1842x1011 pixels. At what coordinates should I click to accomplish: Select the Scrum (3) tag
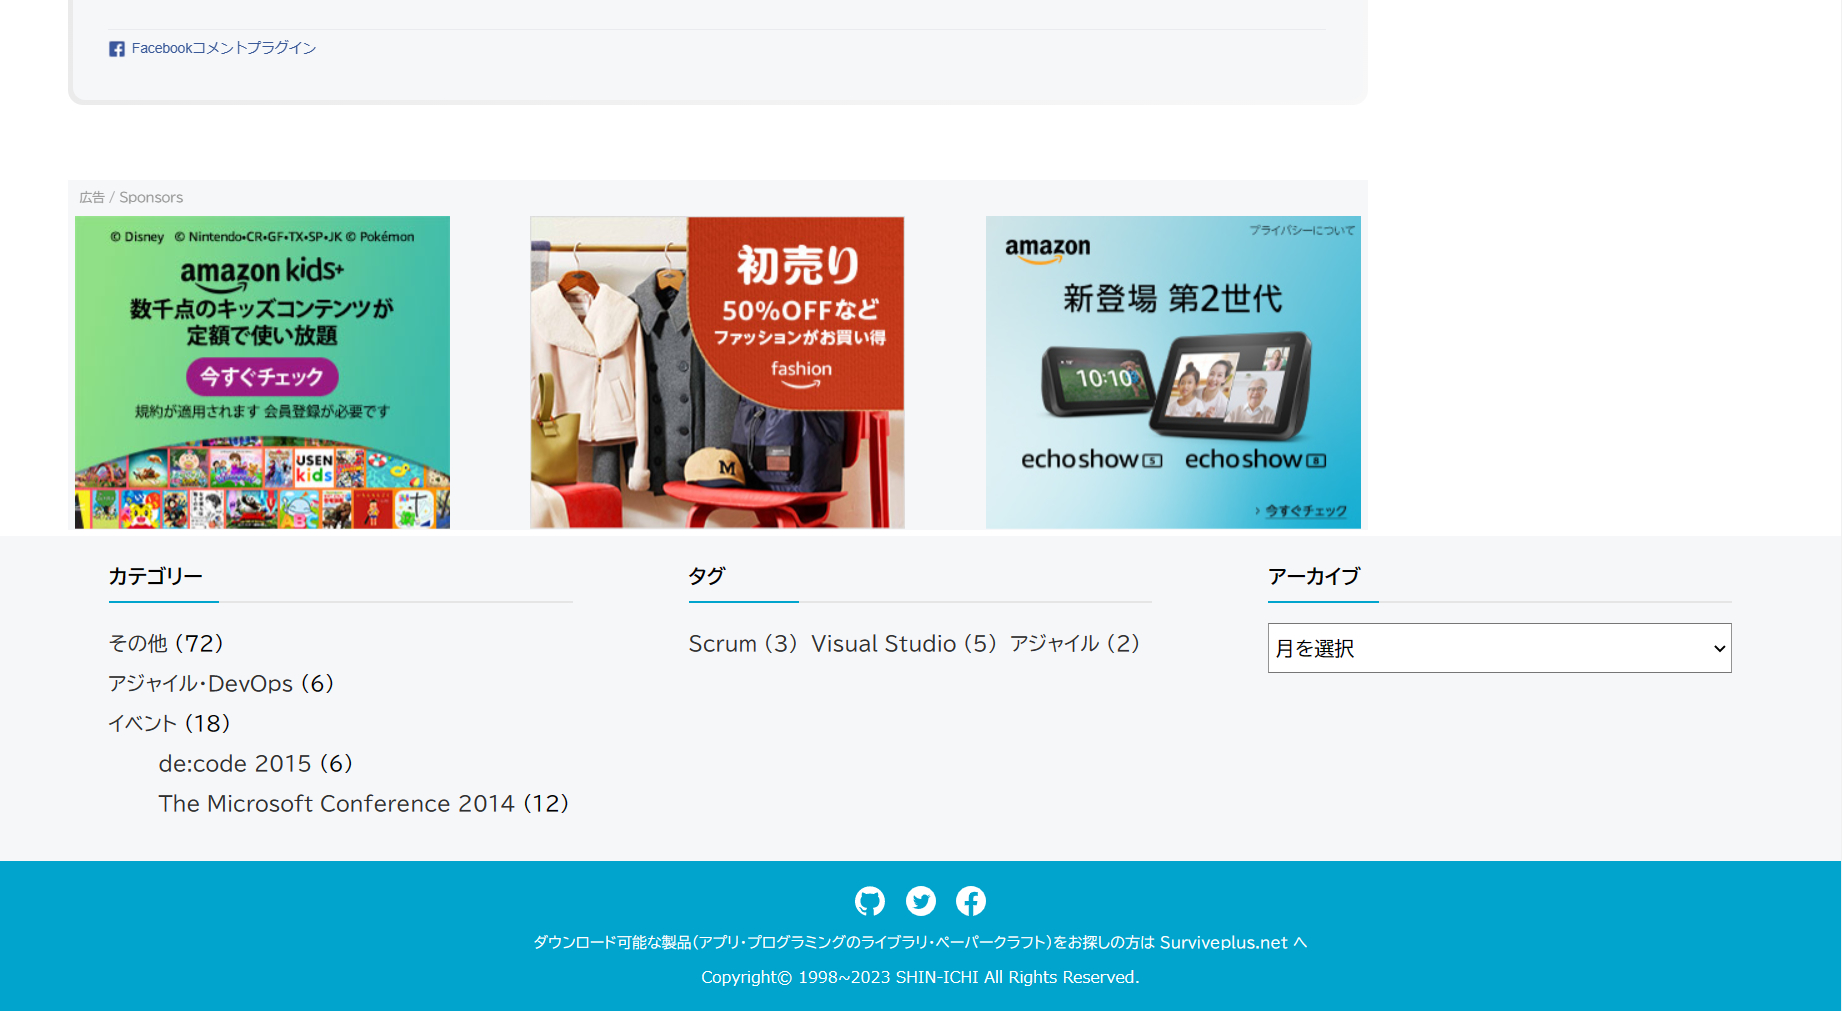743,643
